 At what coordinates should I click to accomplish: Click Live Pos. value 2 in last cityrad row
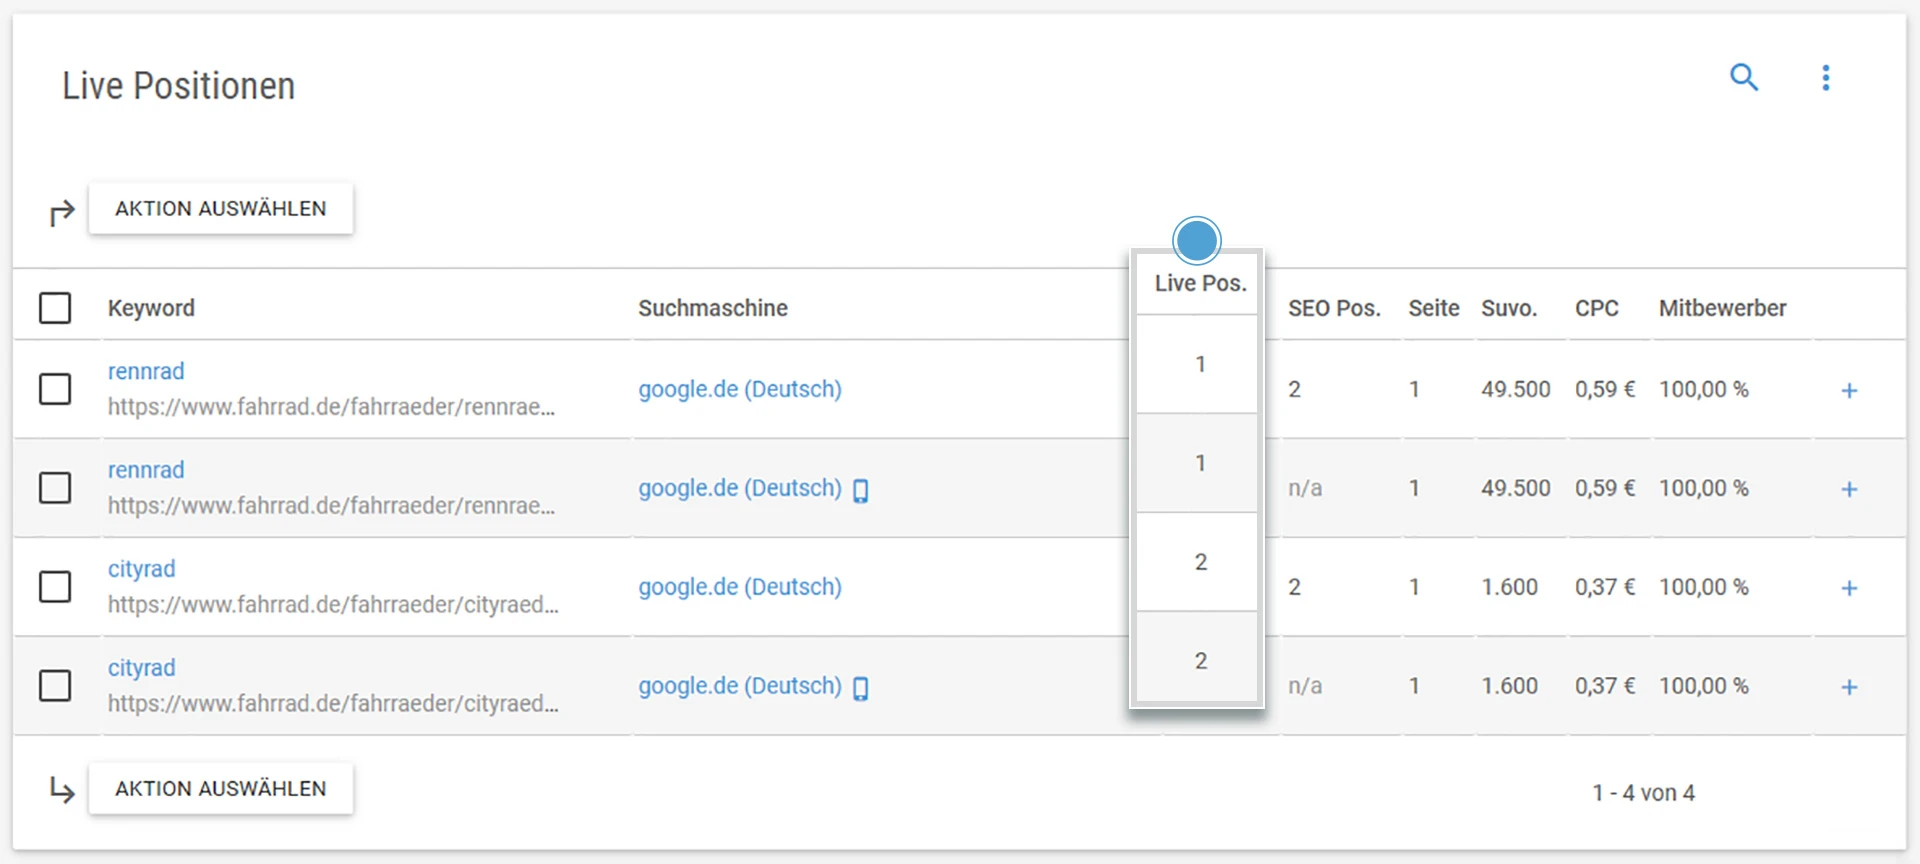(1200, 661)
